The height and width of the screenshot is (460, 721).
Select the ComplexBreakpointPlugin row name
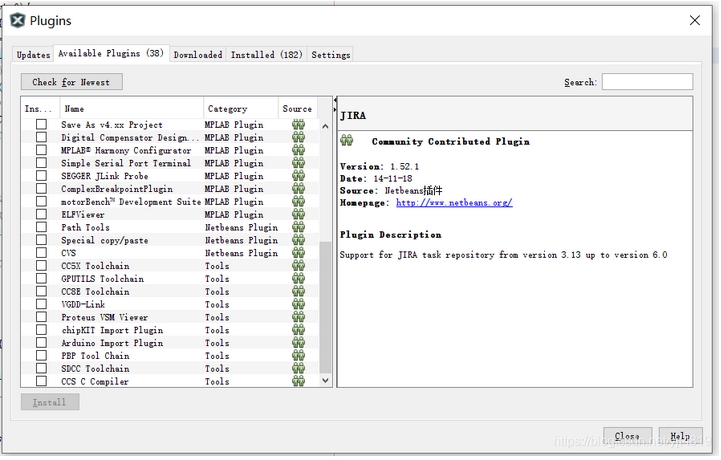click(x=117, y=189)
